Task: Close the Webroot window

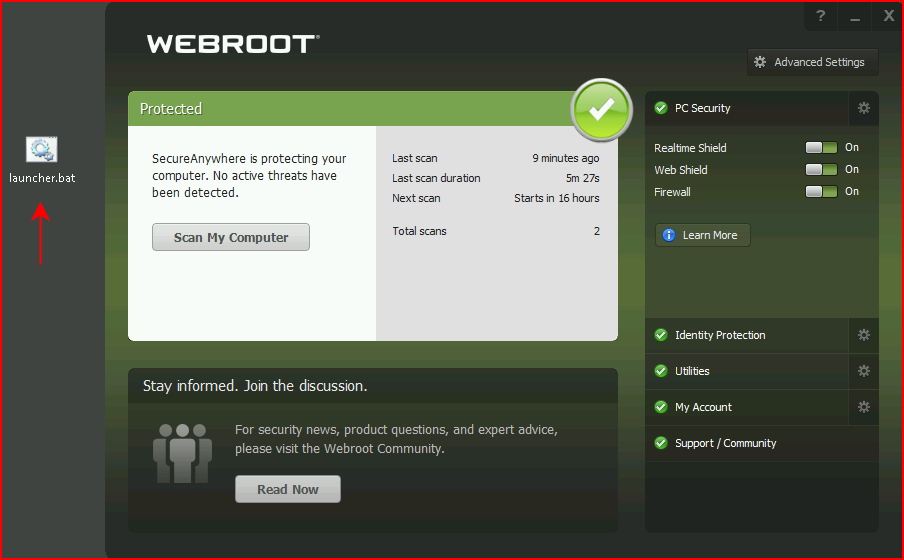Action: pos(889,16)
